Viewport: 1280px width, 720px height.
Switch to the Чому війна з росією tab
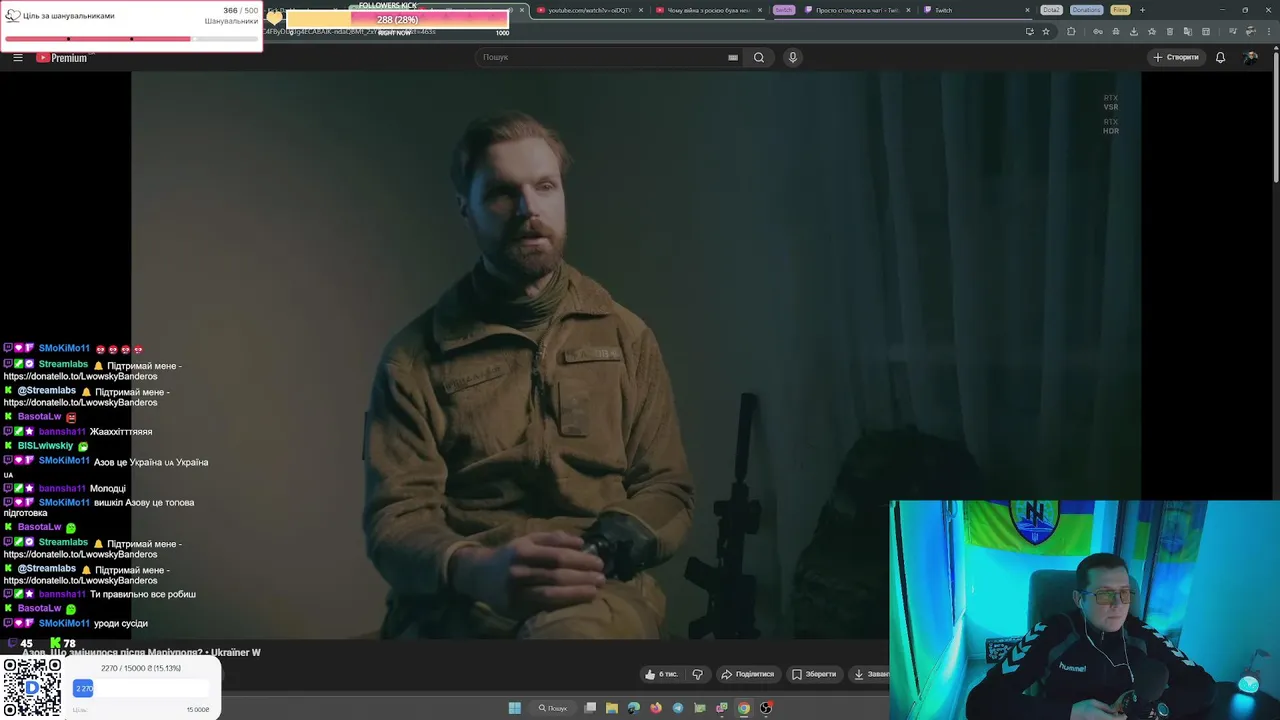coord(709,10)
